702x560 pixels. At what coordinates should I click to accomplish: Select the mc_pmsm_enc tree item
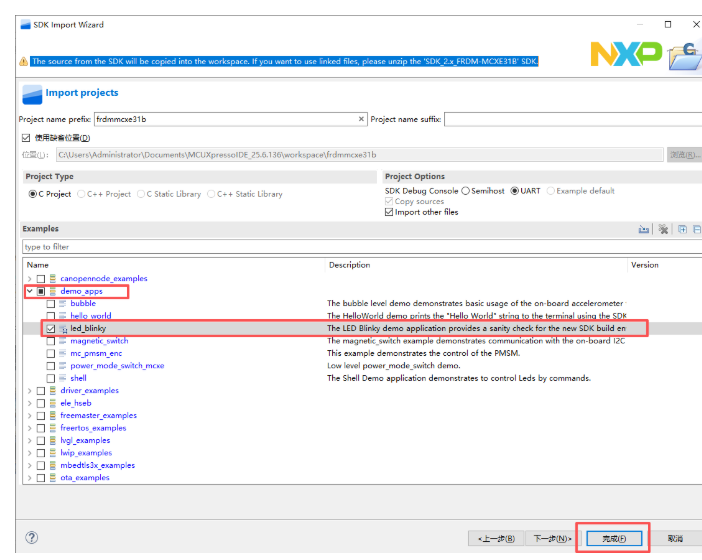(96, 353)
